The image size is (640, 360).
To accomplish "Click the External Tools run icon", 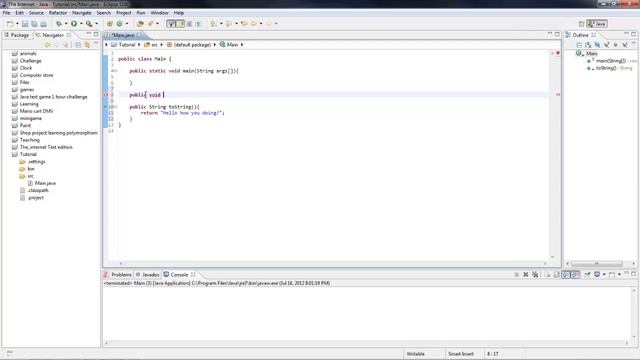I will click(x=89, y=24).
